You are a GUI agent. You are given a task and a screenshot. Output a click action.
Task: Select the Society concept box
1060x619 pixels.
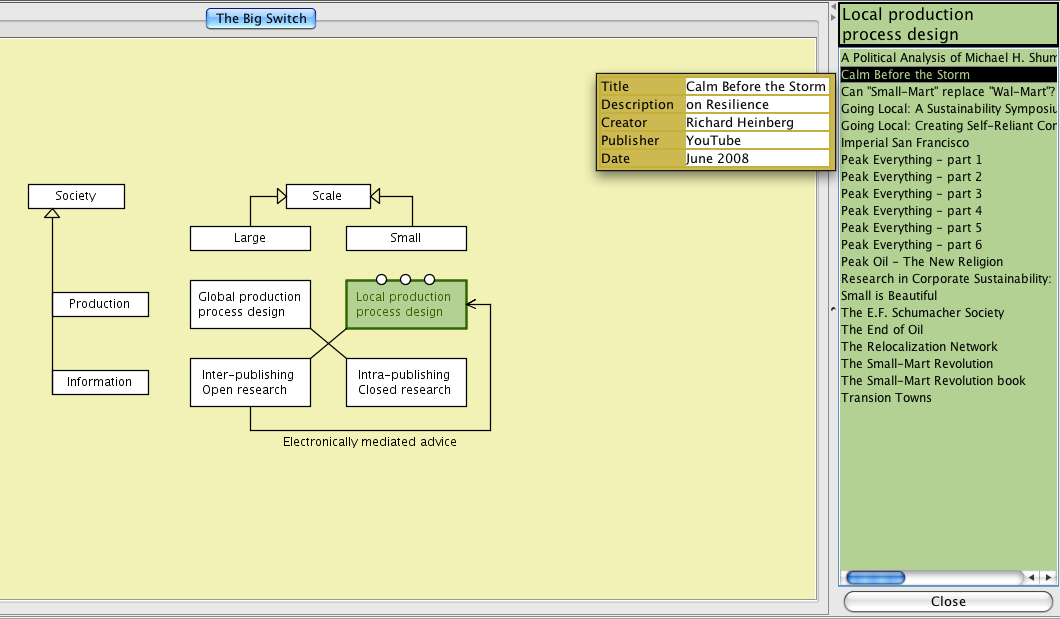click(x=76, y=196)
